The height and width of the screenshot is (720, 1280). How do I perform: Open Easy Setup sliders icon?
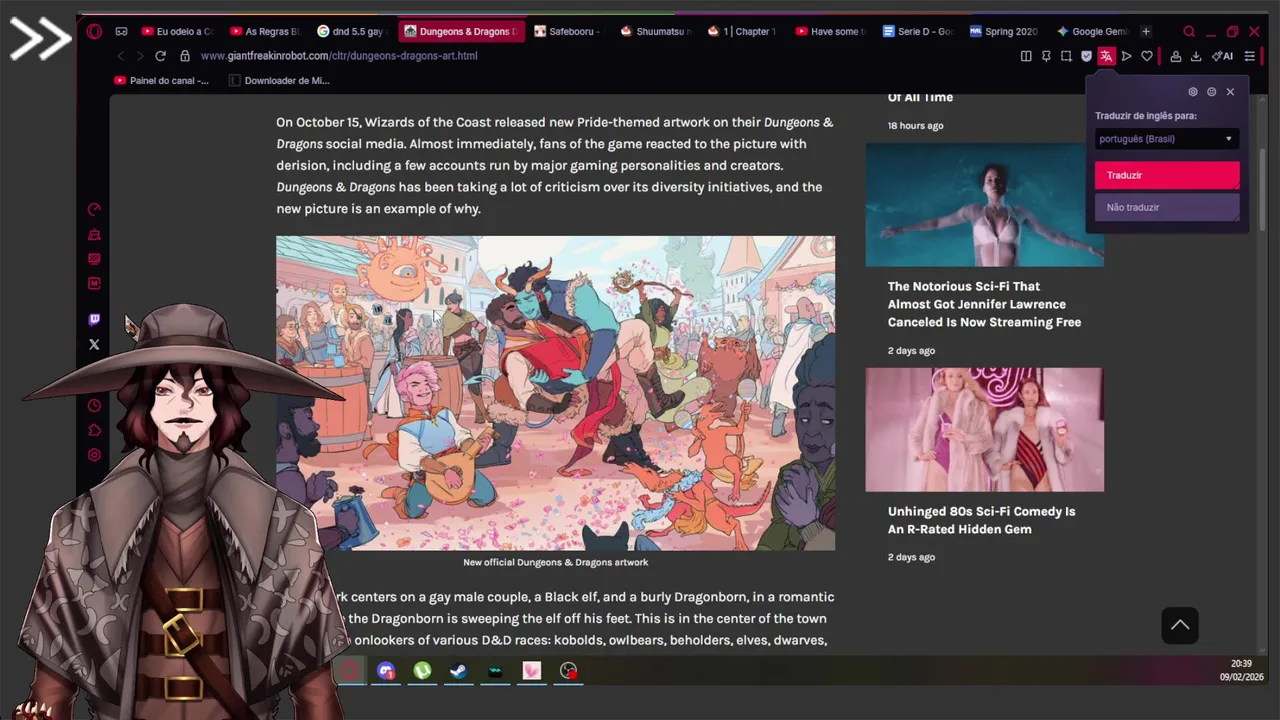pos(1250,56)
